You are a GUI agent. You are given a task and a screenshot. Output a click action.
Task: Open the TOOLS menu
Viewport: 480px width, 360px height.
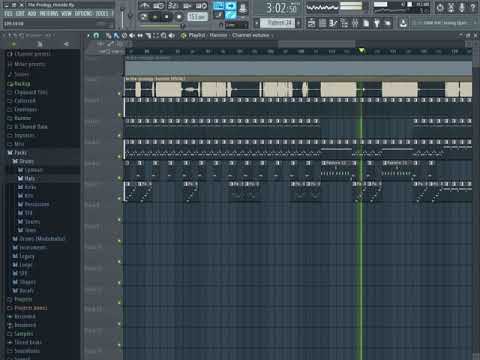coord(102,14)
